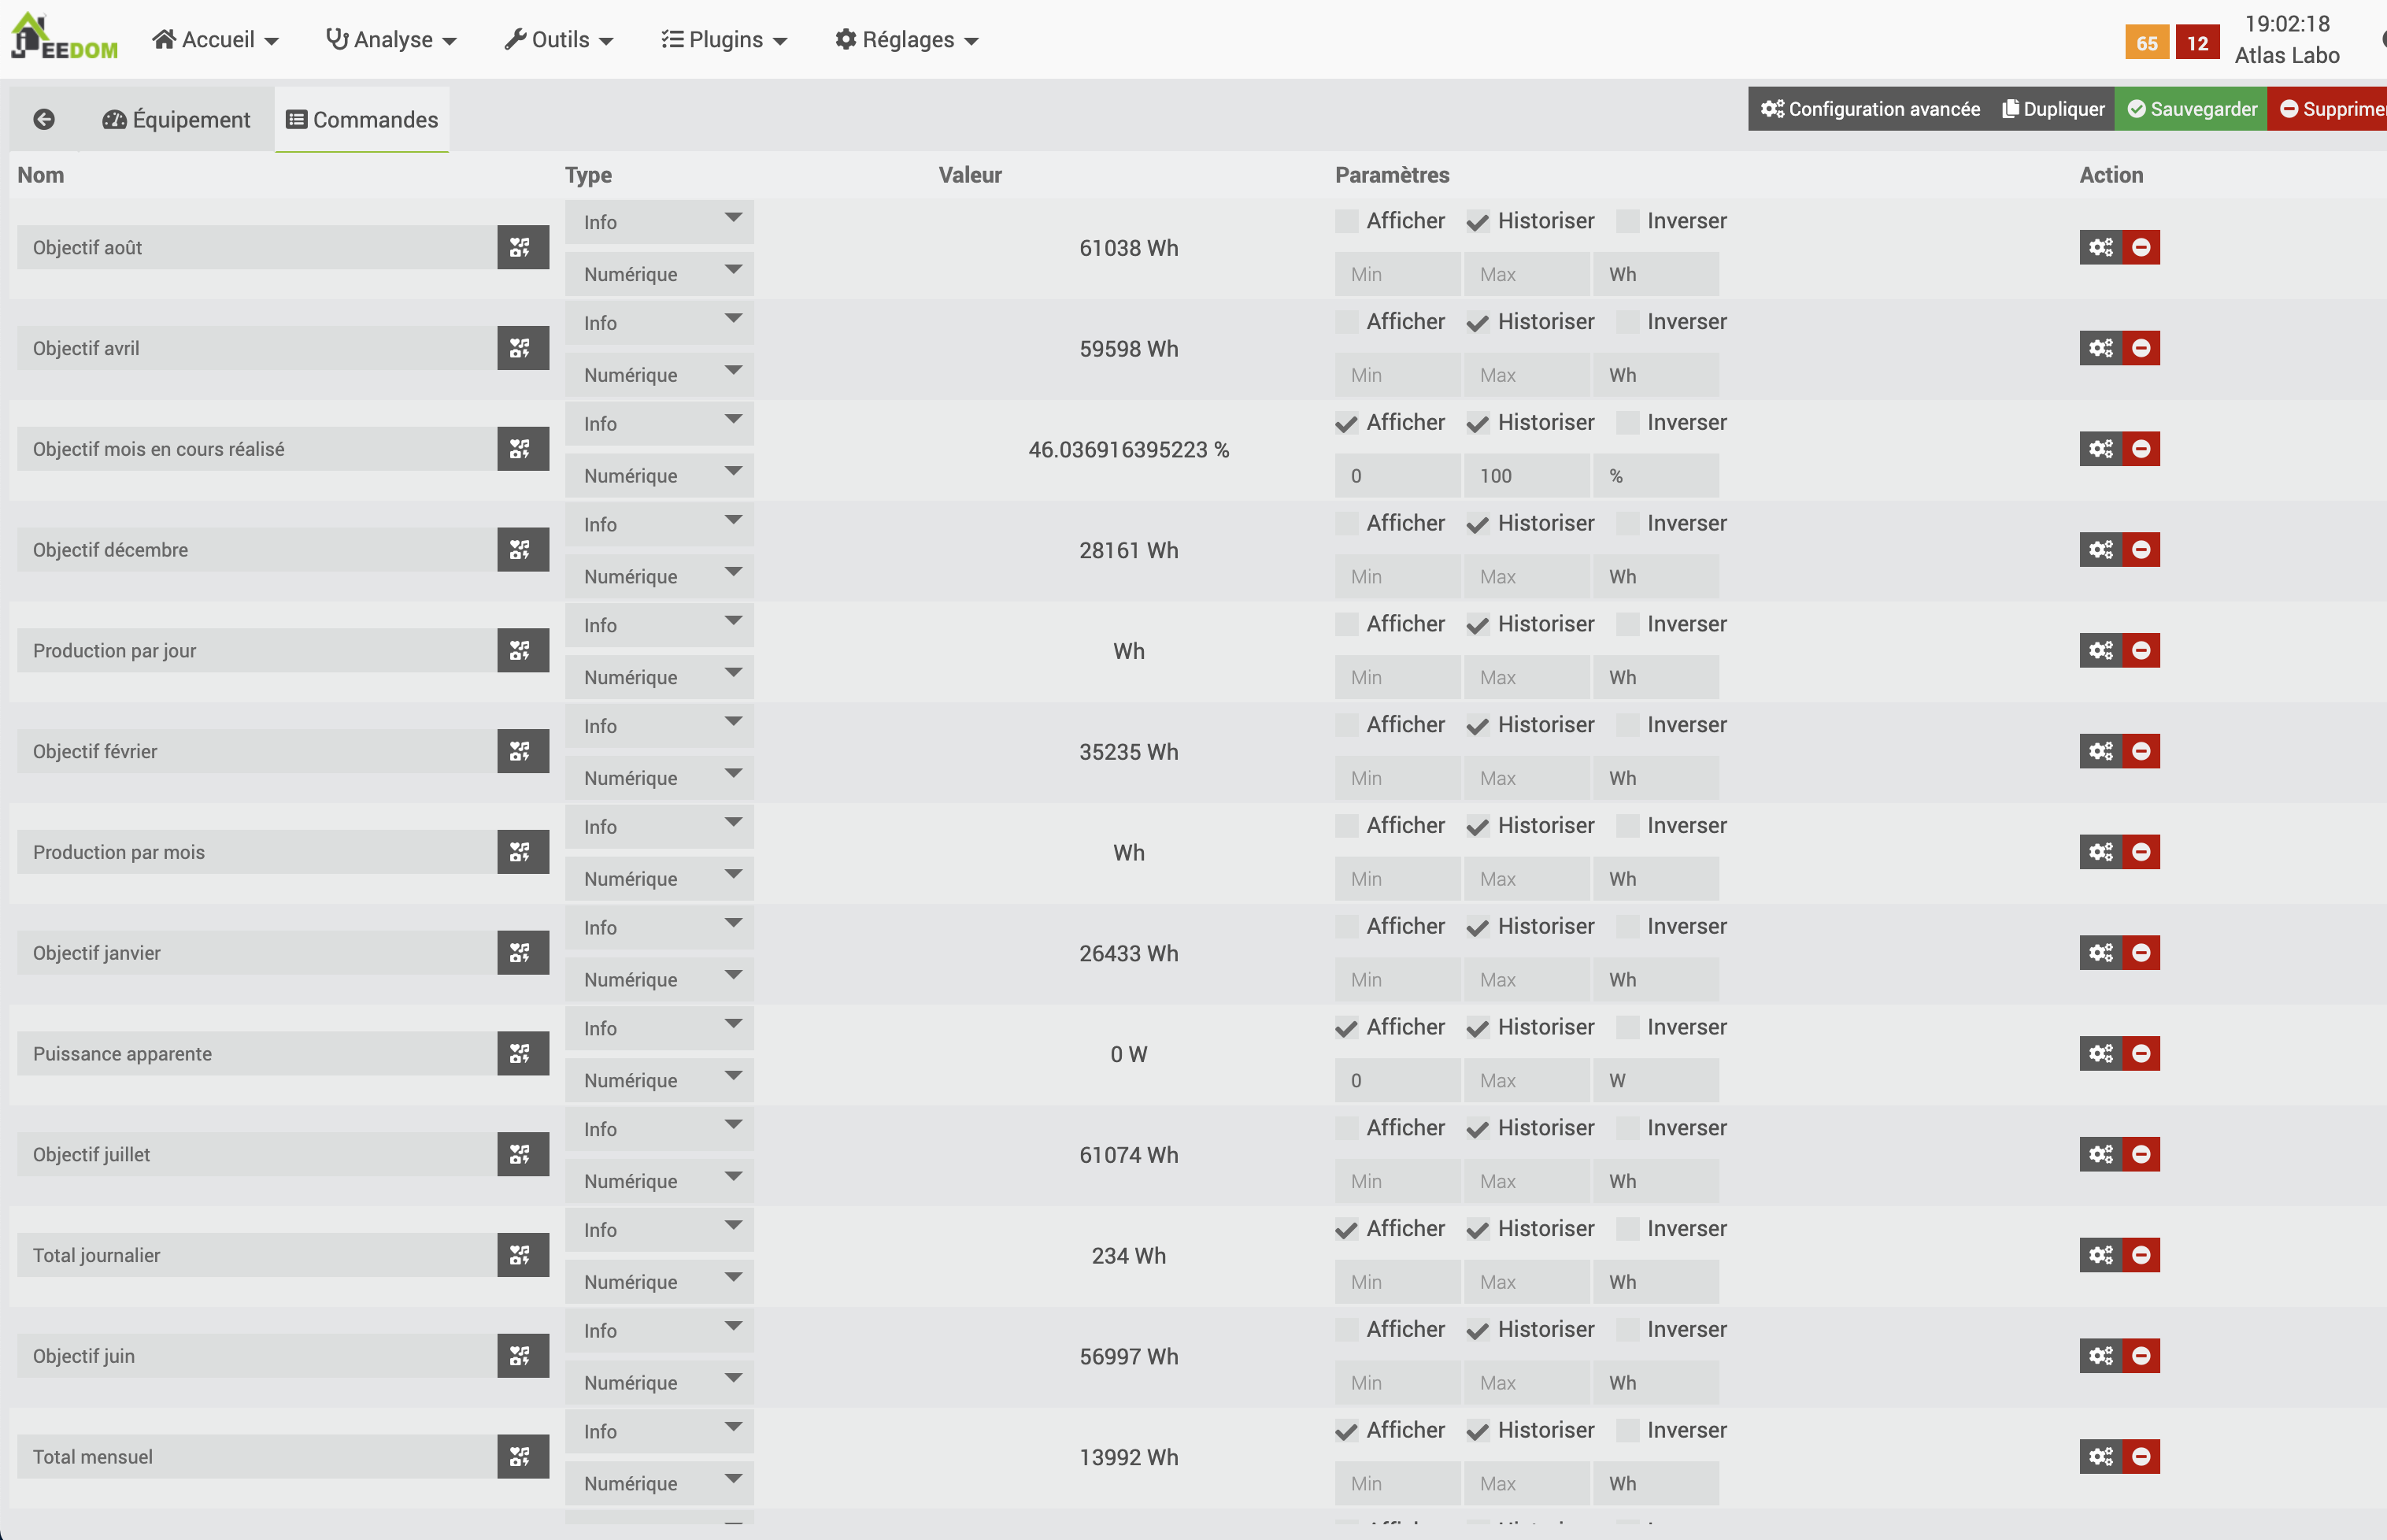This screenshot has width=2387, height=1540.
Task: Open the Plugins menu
Action: tap(724, 40)
